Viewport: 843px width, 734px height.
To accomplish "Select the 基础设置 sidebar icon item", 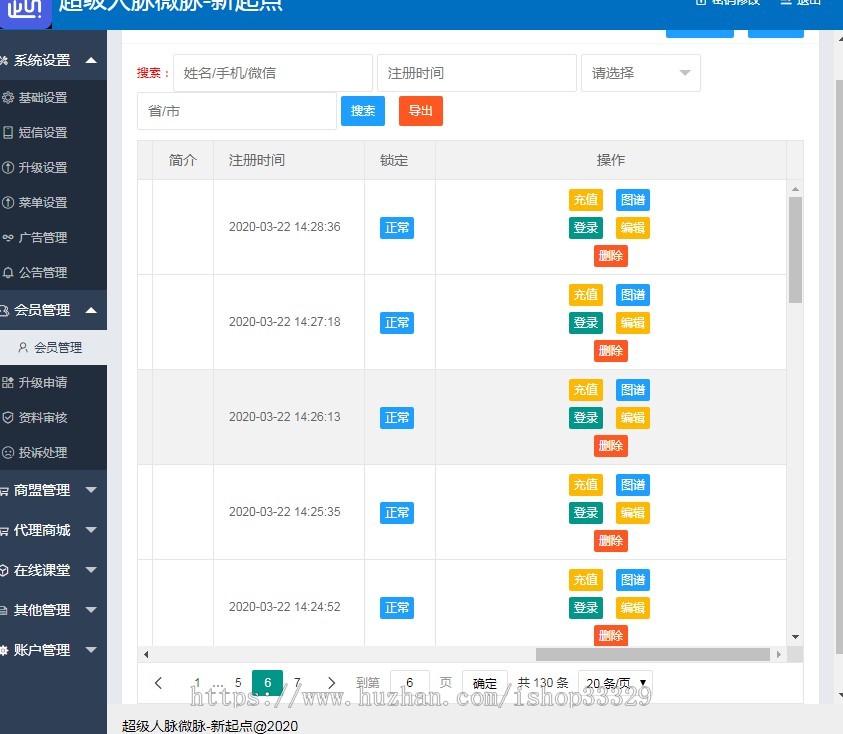I will click(x=45, y=97).
